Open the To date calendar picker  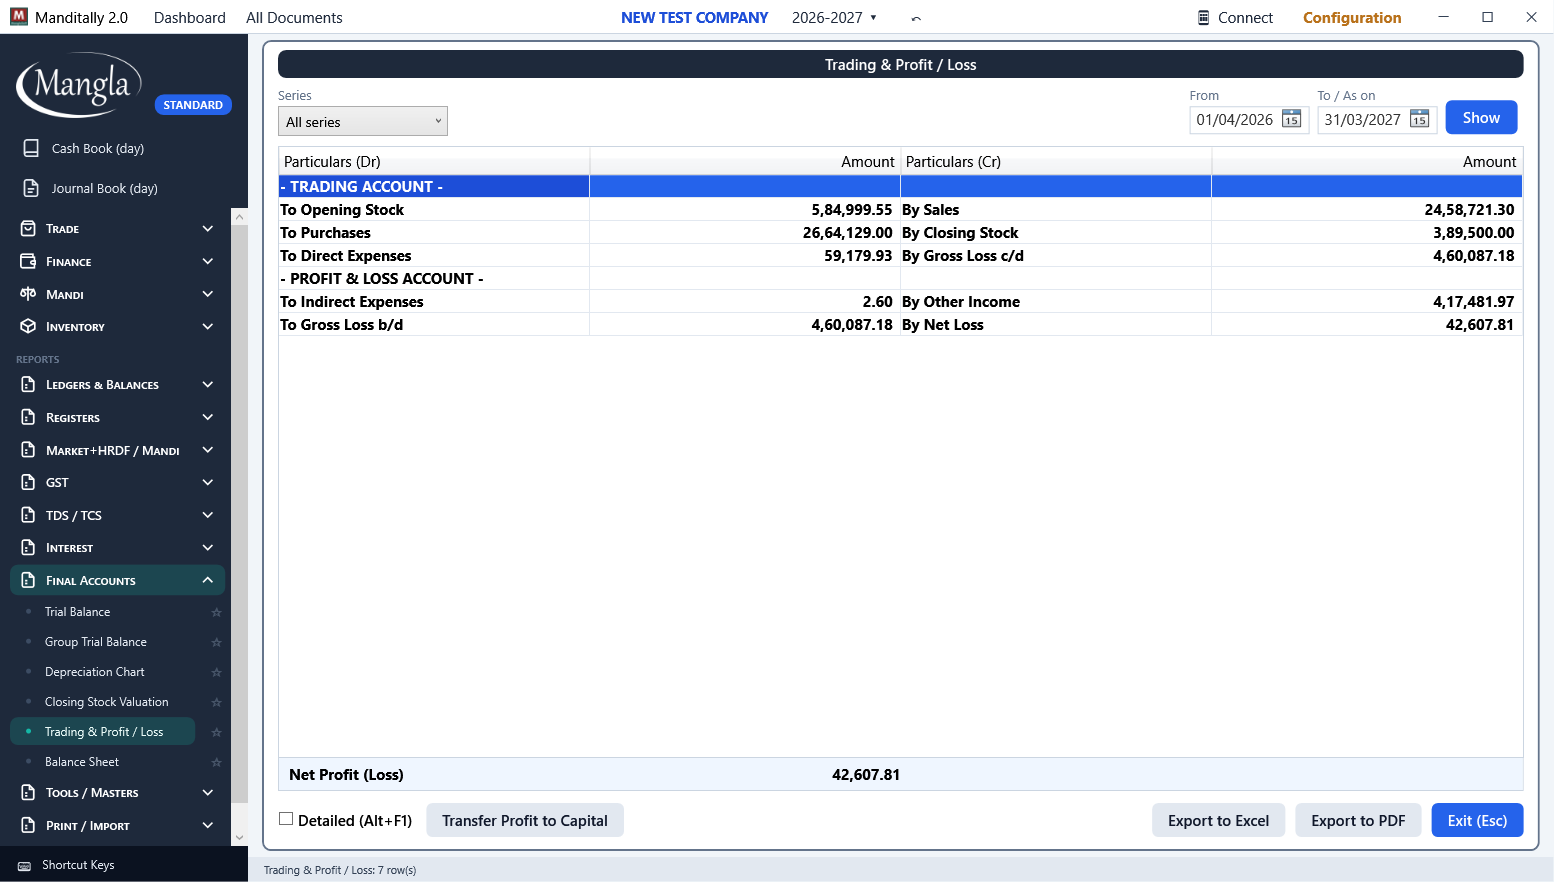pyautogui.click(x=1419, y=120)
